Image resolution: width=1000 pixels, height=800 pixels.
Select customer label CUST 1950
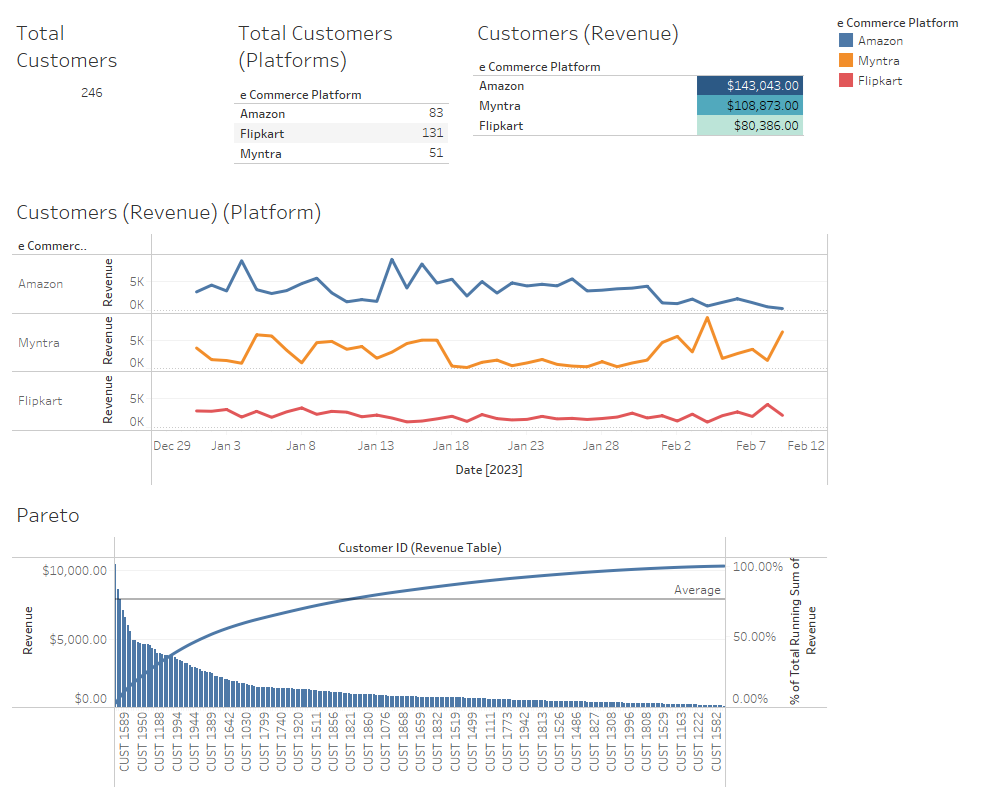[x=142, y=741]
